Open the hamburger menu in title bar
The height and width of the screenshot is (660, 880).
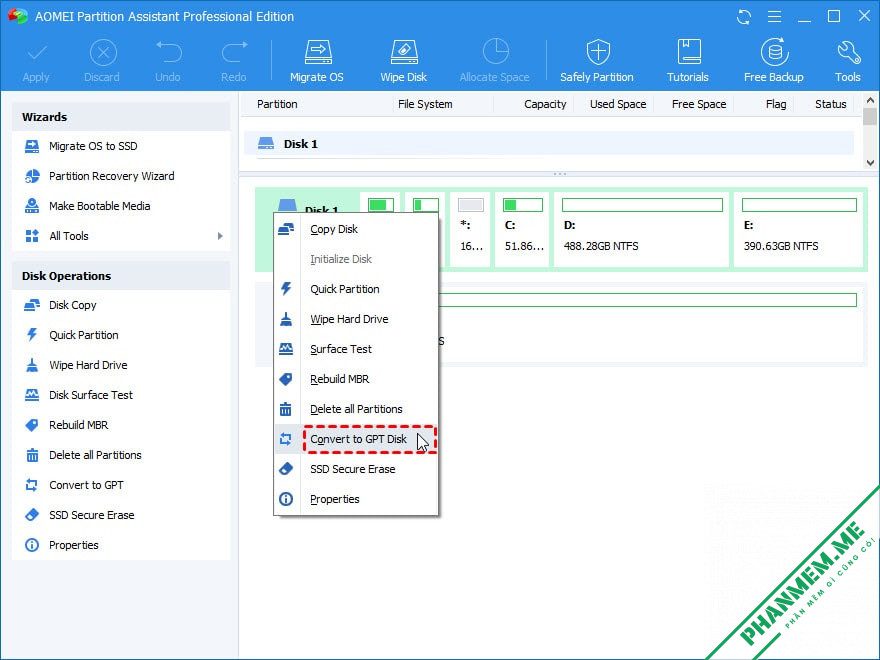coord(774,17)
